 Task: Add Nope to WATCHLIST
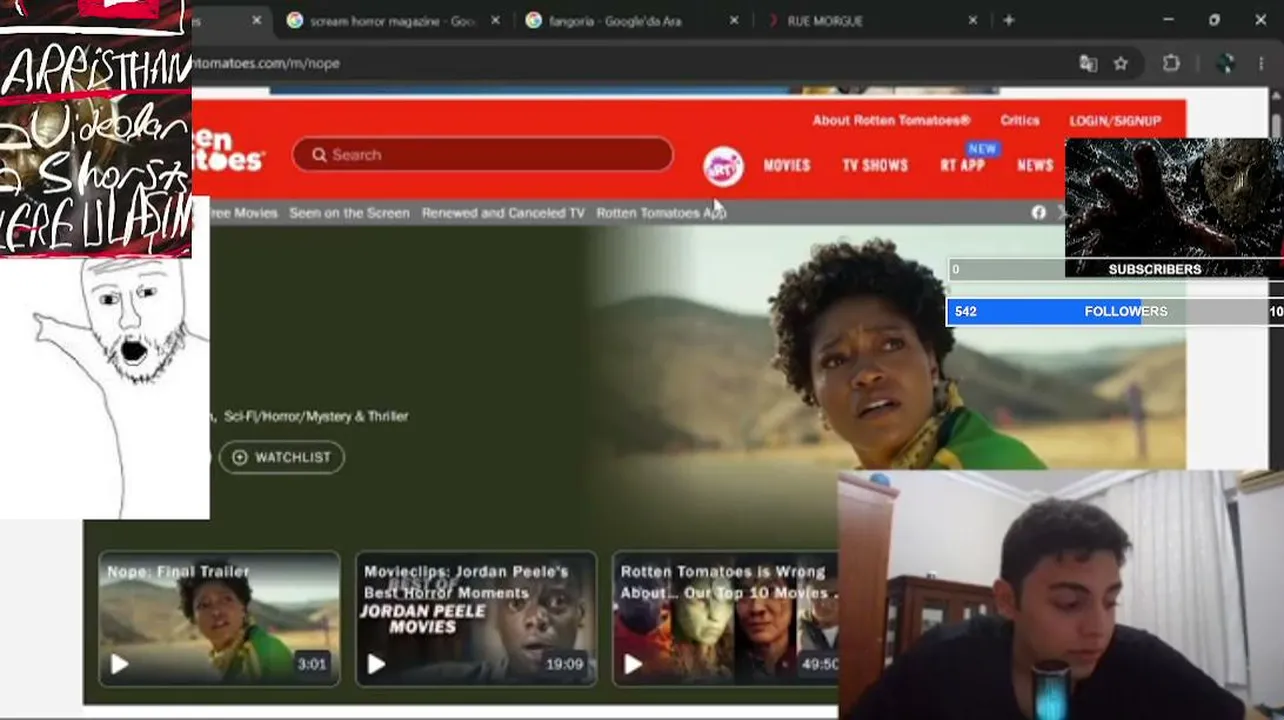coord(281,457)
